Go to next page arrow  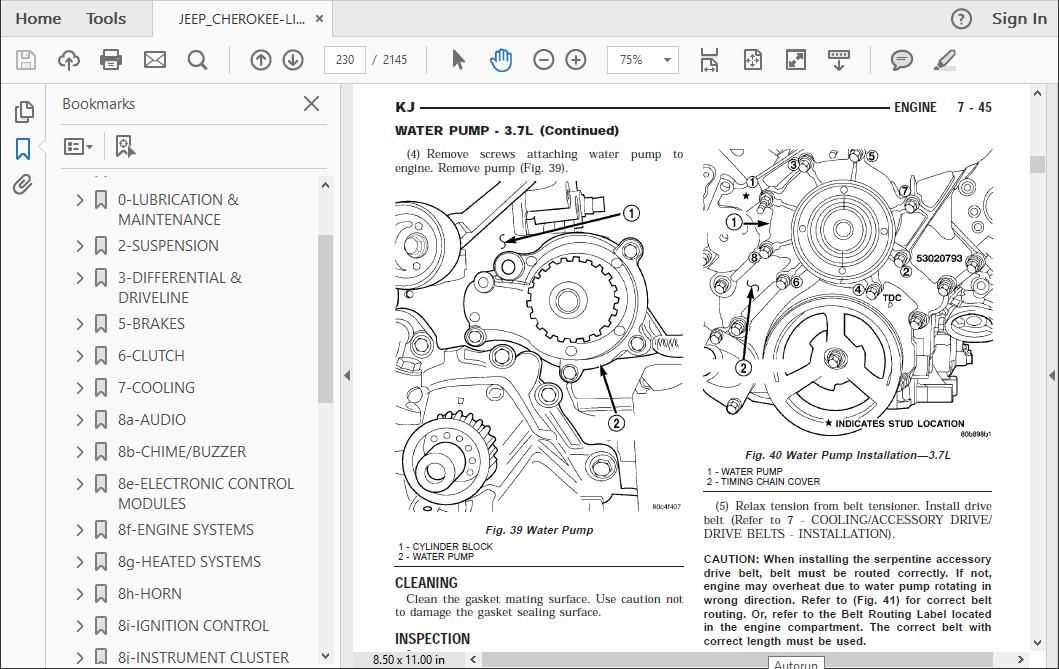click(x=293, y=60)
